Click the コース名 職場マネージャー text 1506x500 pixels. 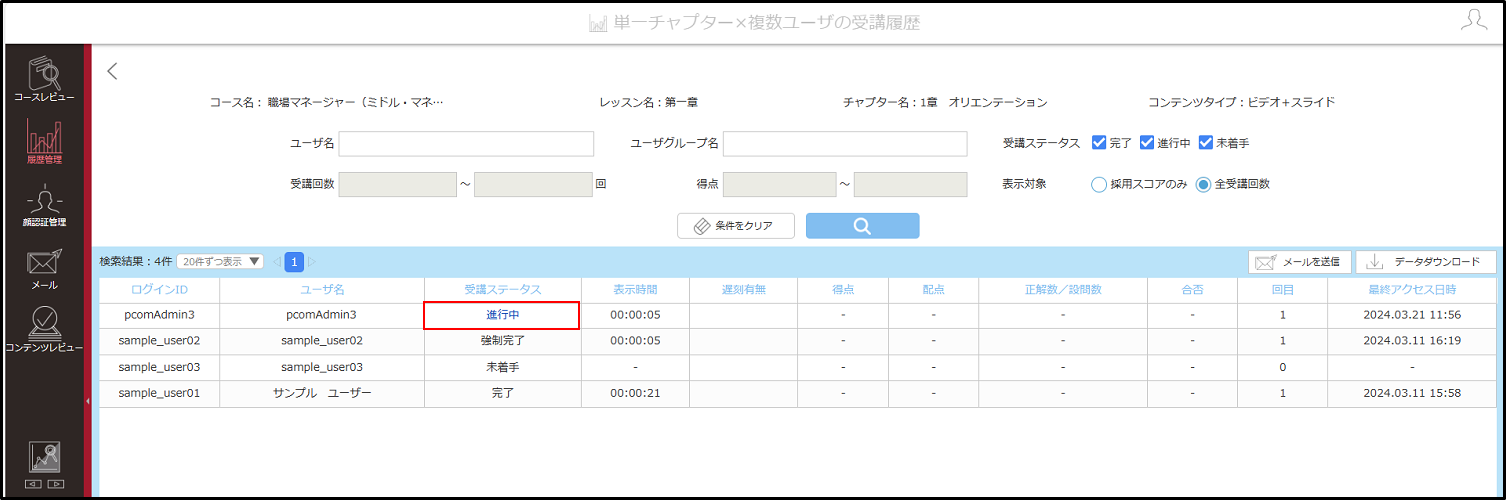pos(326,102)
